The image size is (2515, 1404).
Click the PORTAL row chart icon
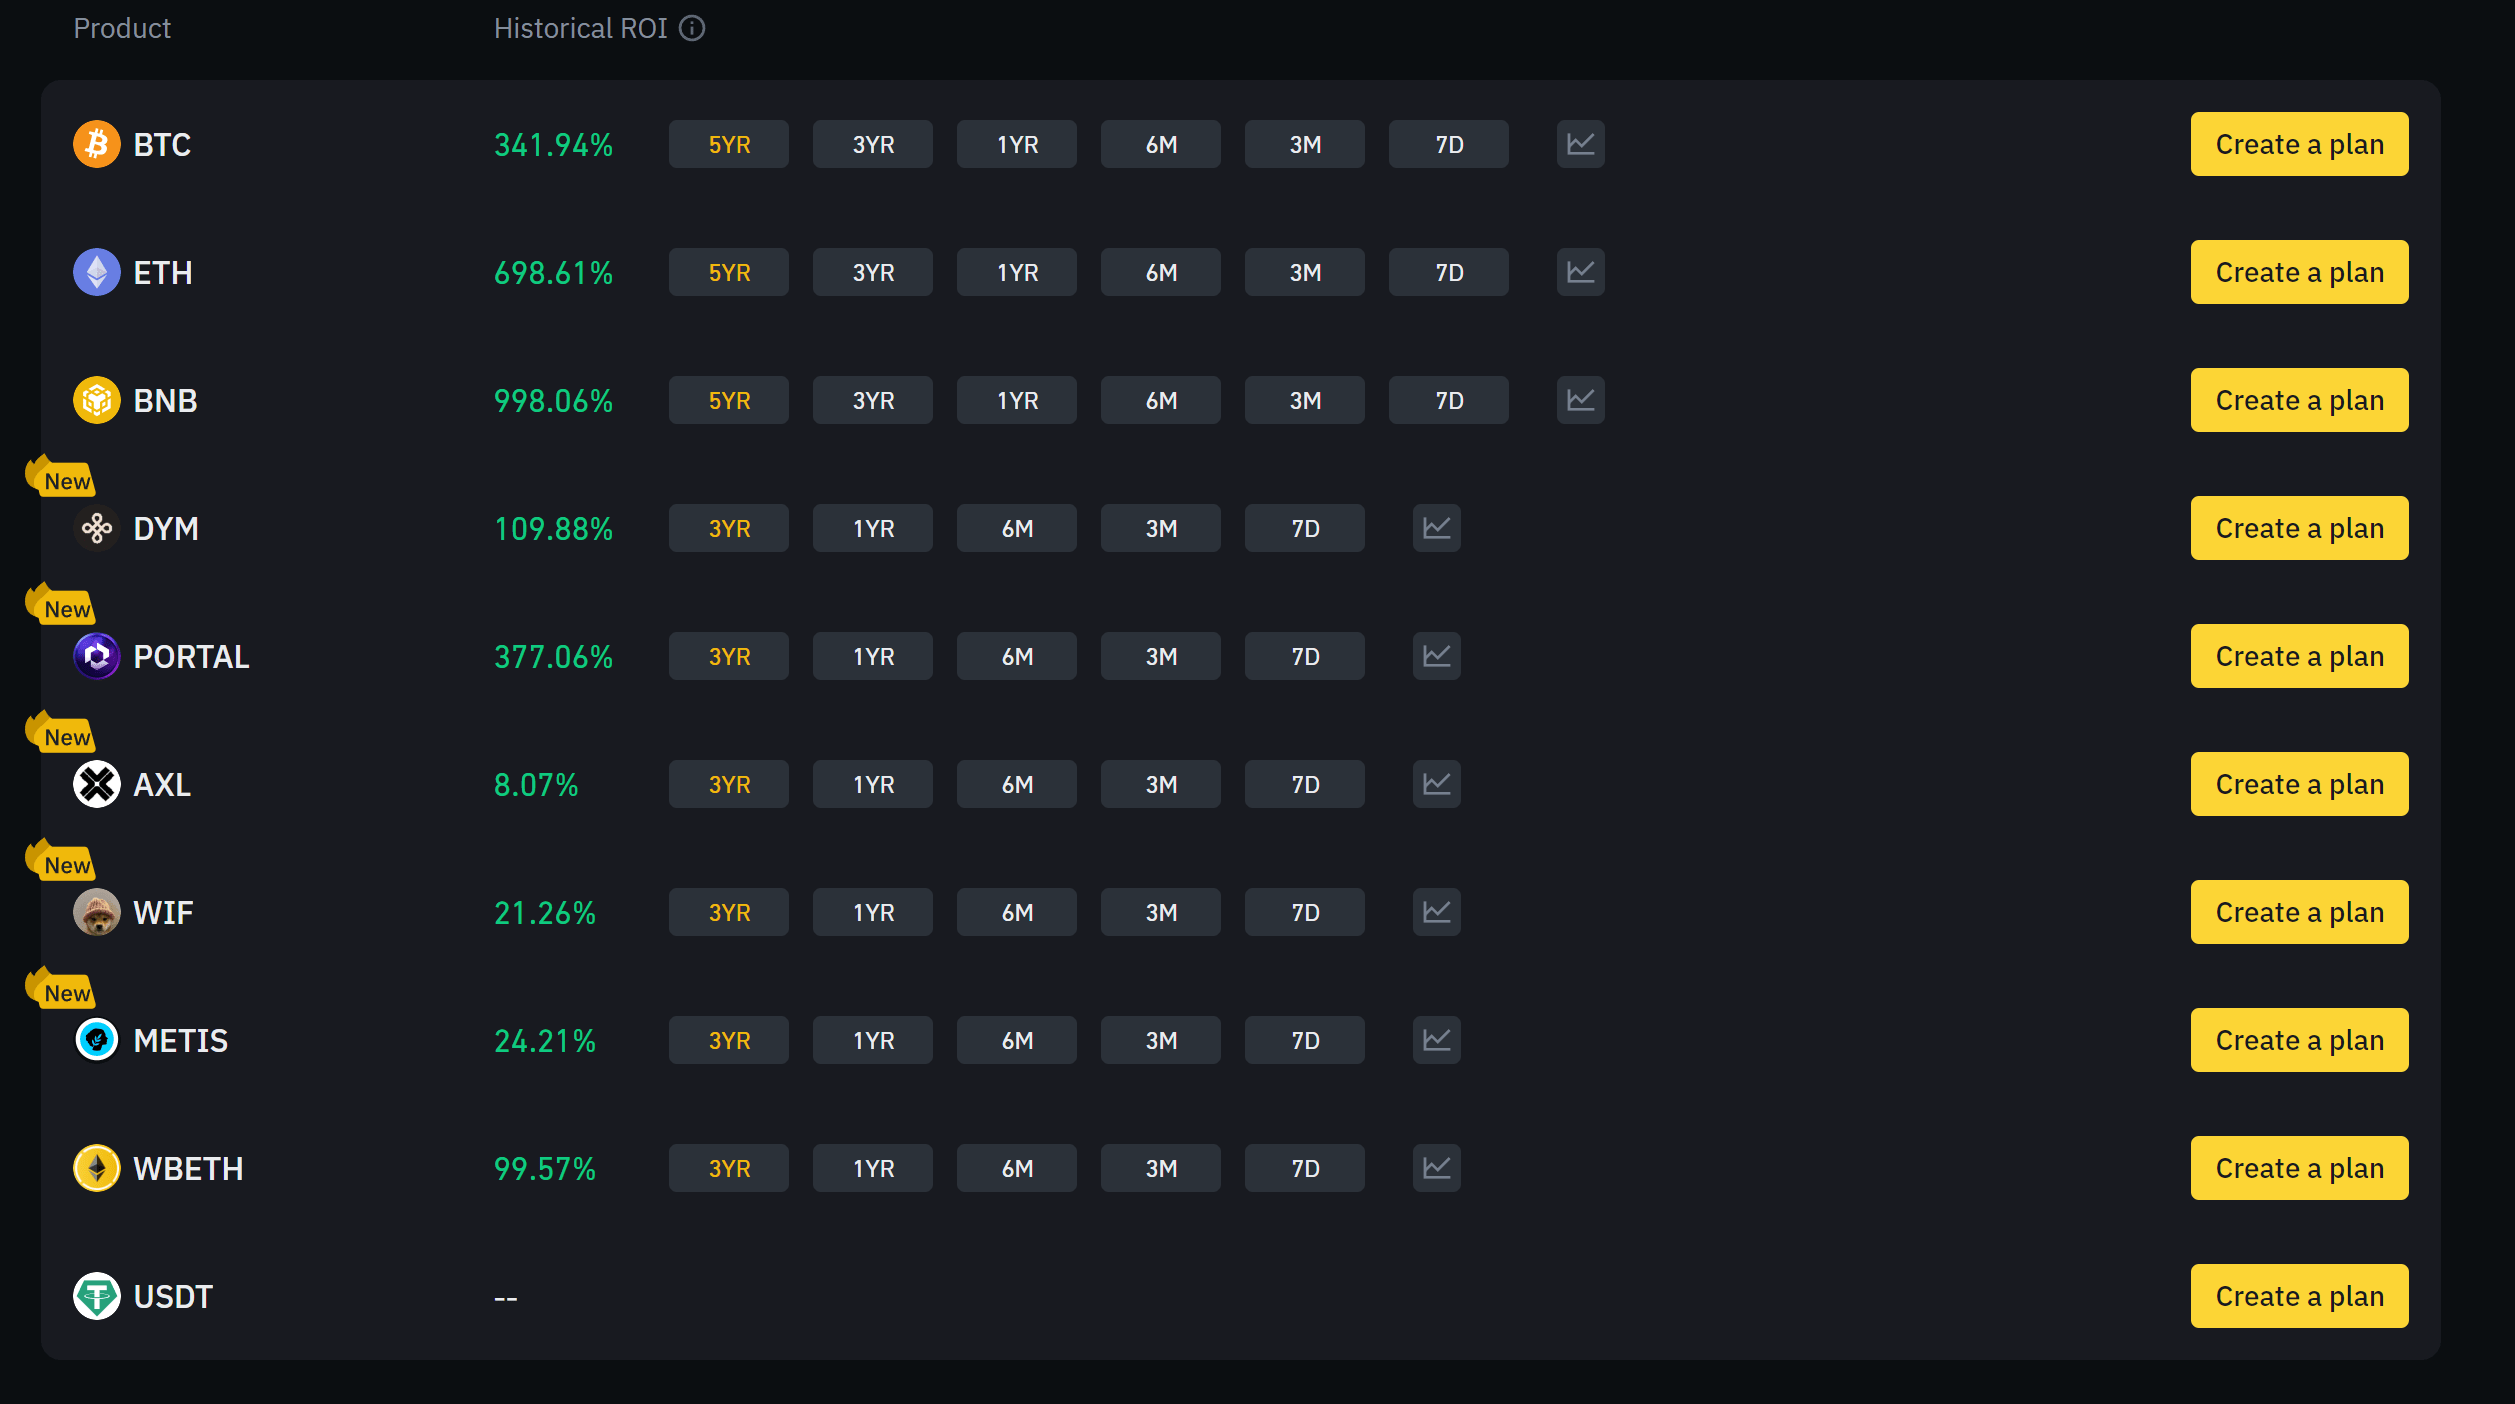pos(1436,656)
